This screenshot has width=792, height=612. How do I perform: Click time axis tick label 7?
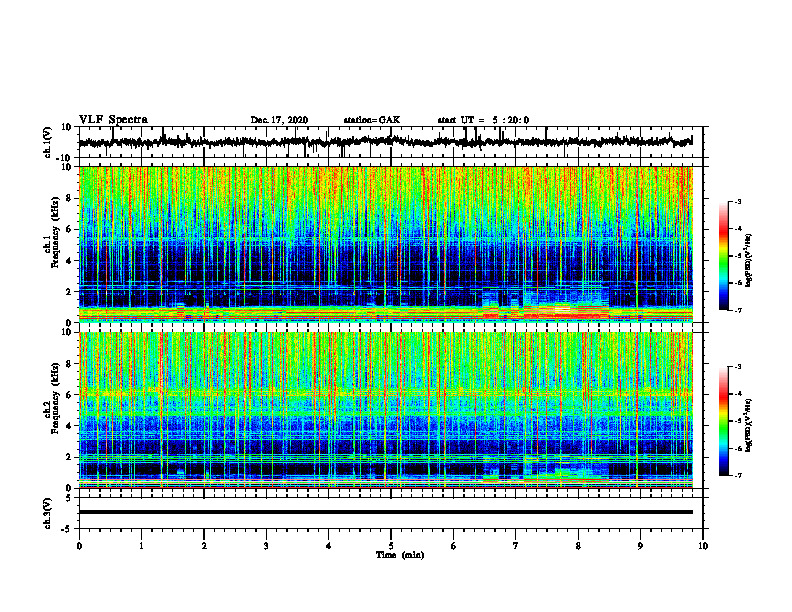tap(516, 546)
